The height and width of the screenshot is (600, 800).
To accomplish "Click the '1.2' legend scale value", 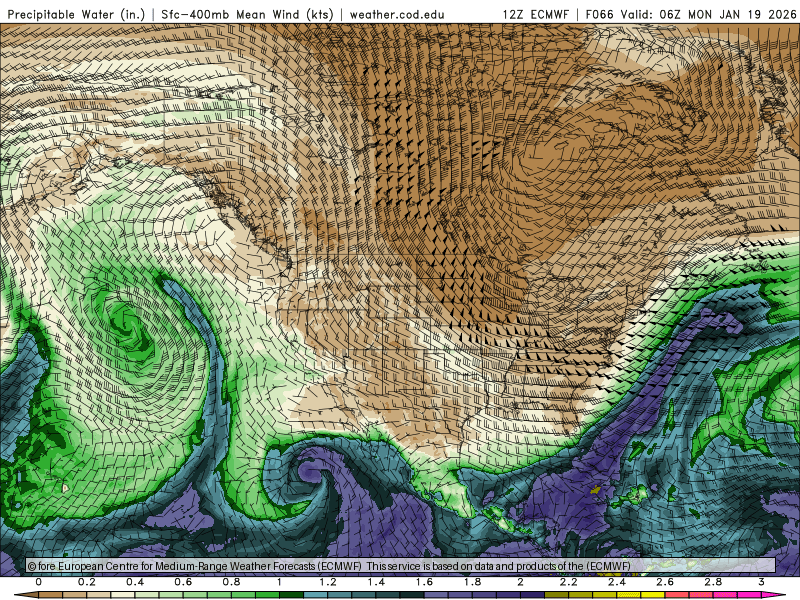I will click(328, 582).
